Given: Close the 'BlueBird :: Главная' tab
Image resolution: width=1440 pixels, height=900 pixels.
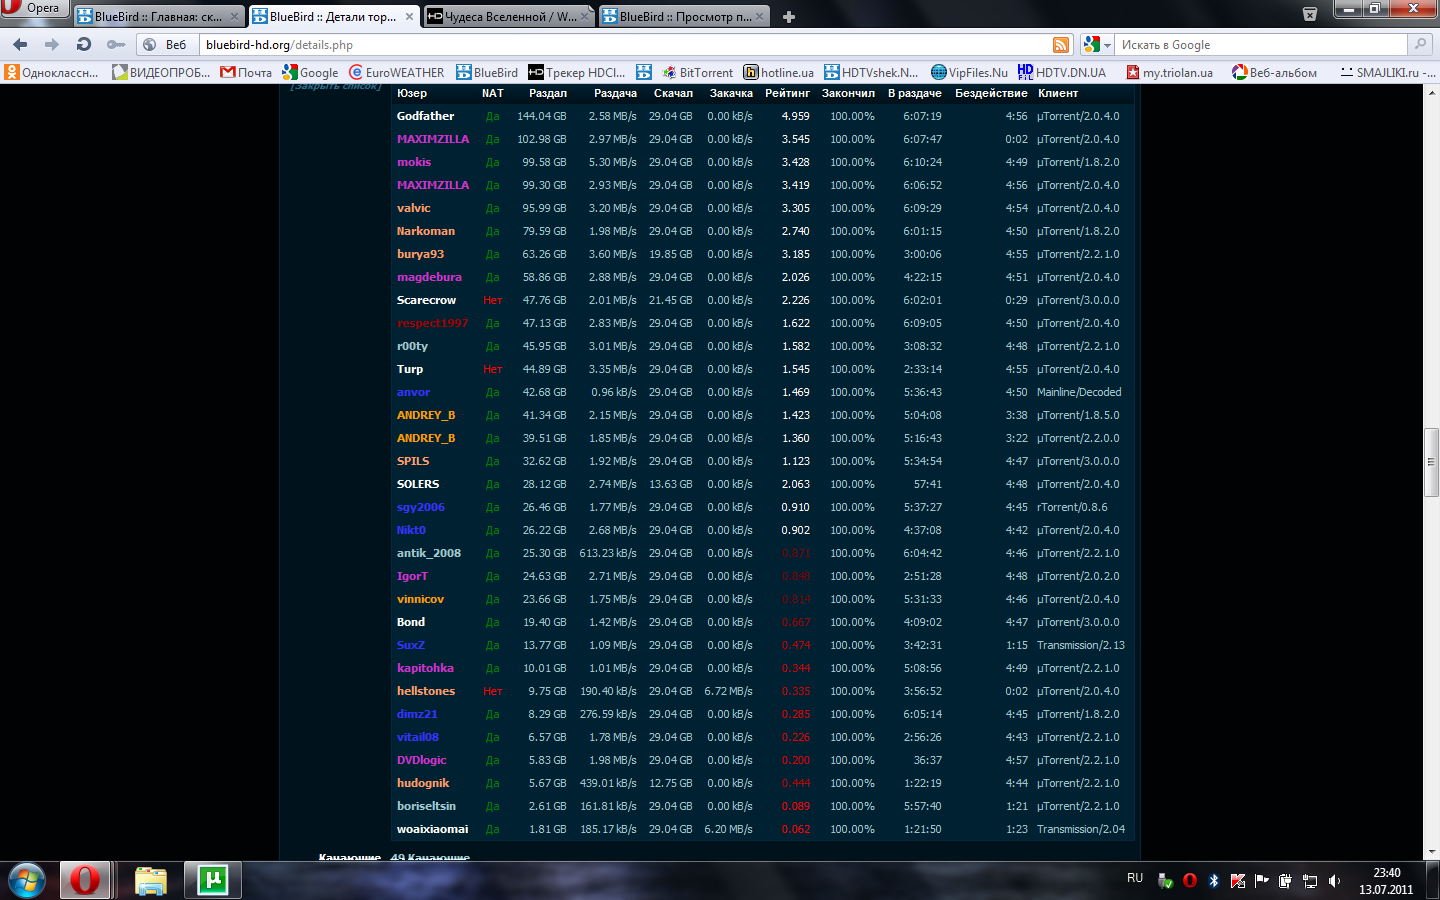Looking at the screenshot, I should pyautogui.click(x=234, y=17).
